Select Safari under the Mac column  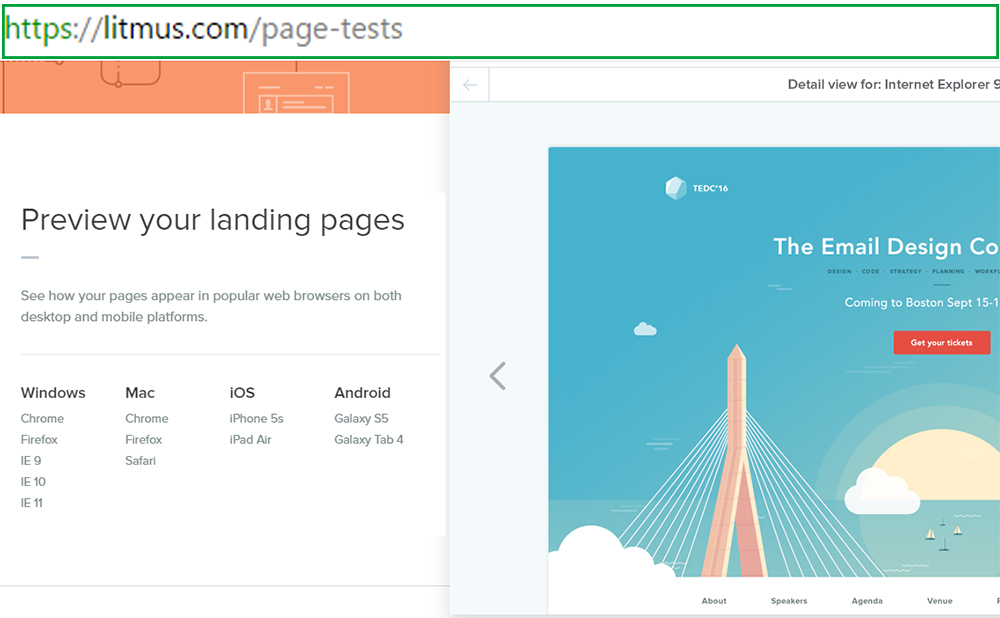(x=141, y=461)
